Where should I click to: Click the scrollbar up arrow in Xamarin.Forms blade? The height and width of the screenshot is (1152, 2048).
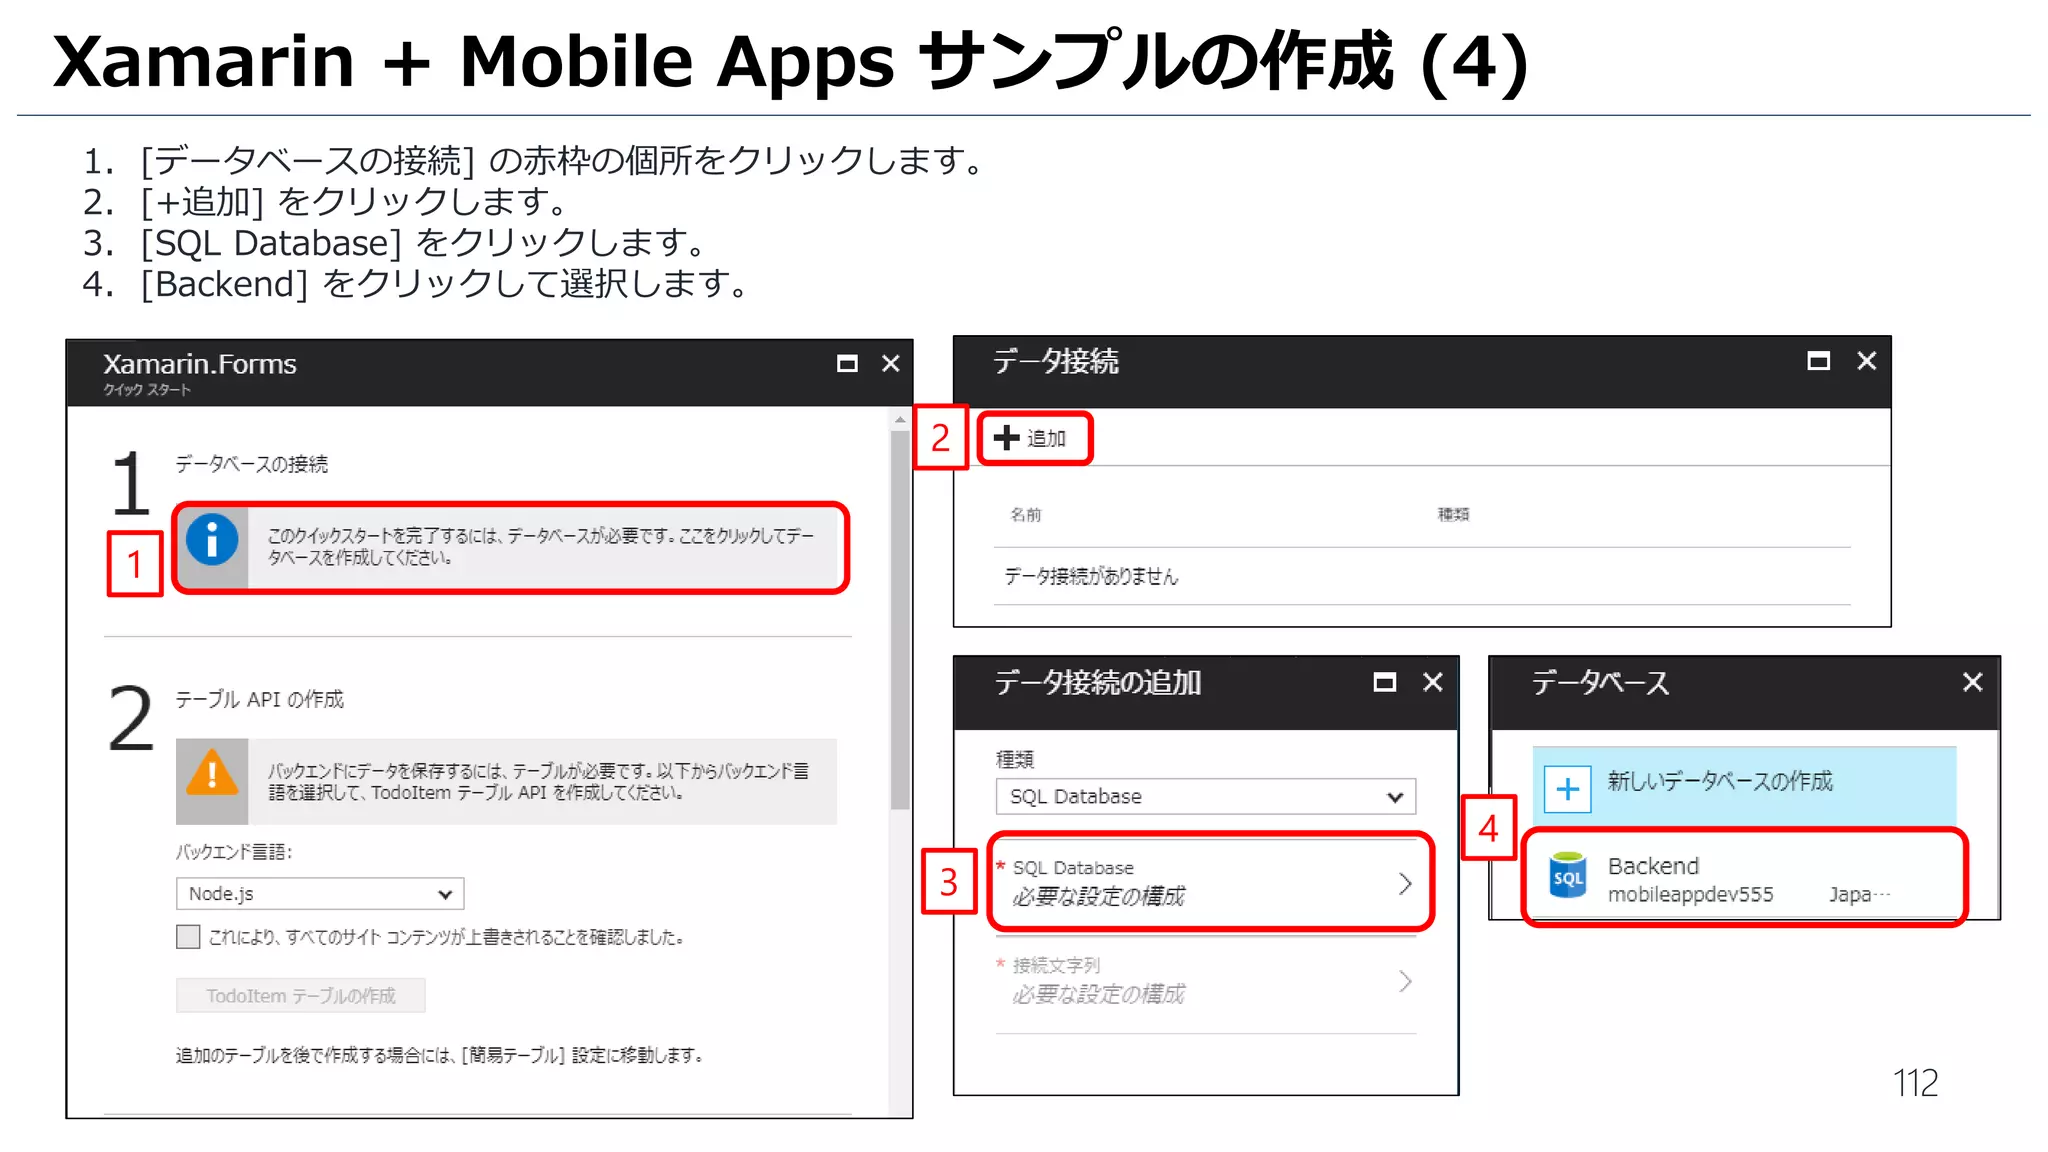(x=900, y=420)
